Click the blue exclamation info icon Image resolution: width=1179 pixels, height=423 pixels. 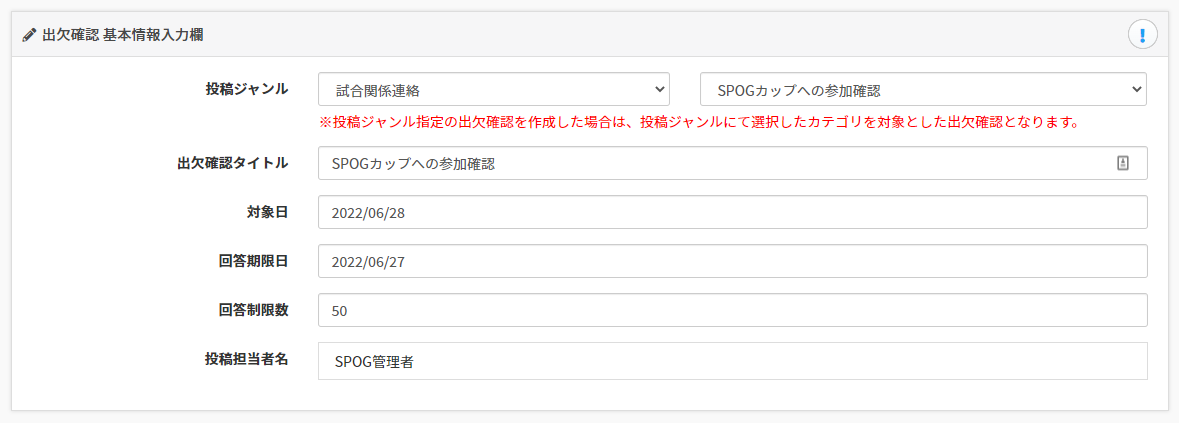tap(1142, 35)
